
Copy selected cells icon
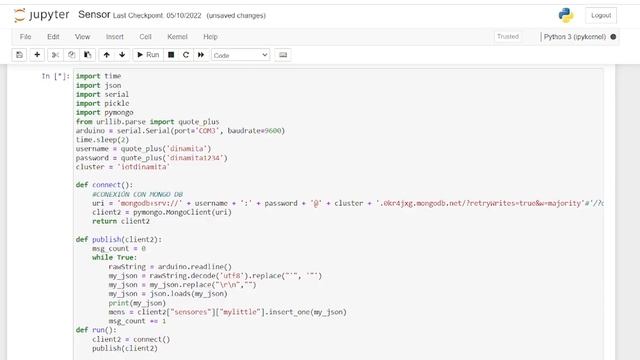click(71, 55)
